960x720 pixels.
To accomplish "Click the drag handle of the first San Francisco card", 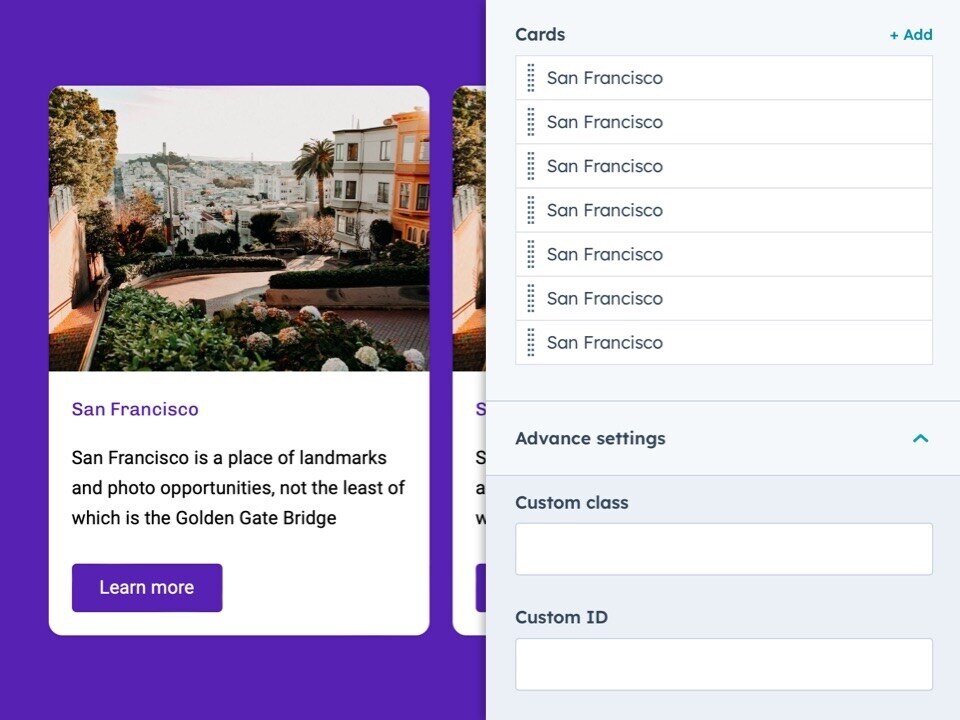I will (x=531, y=78).
